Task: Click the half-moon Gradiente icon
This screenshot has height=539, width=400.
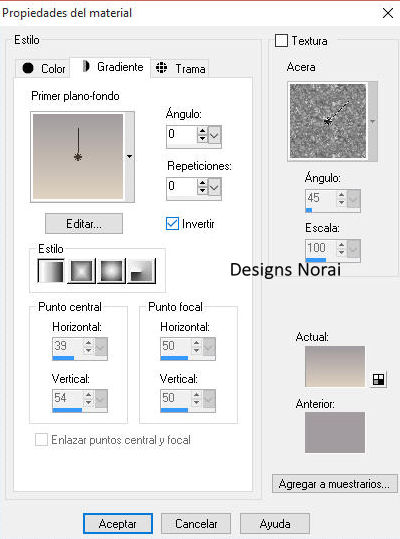Action: [86, 66]
